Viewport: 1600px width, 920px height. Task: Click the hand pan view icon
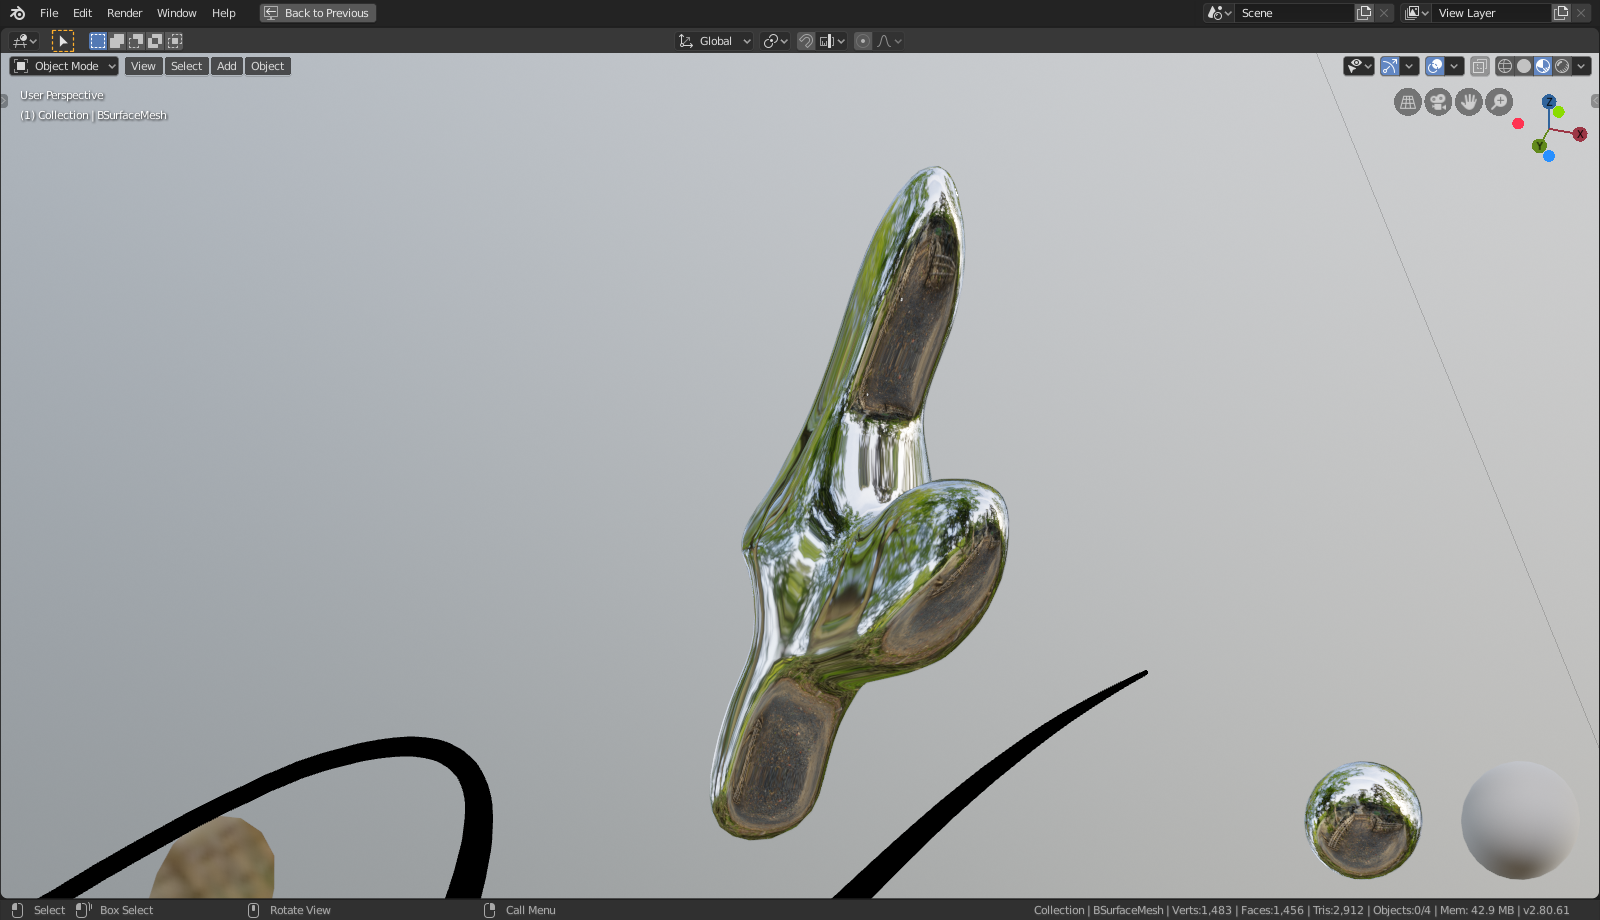click(1468, 102)
